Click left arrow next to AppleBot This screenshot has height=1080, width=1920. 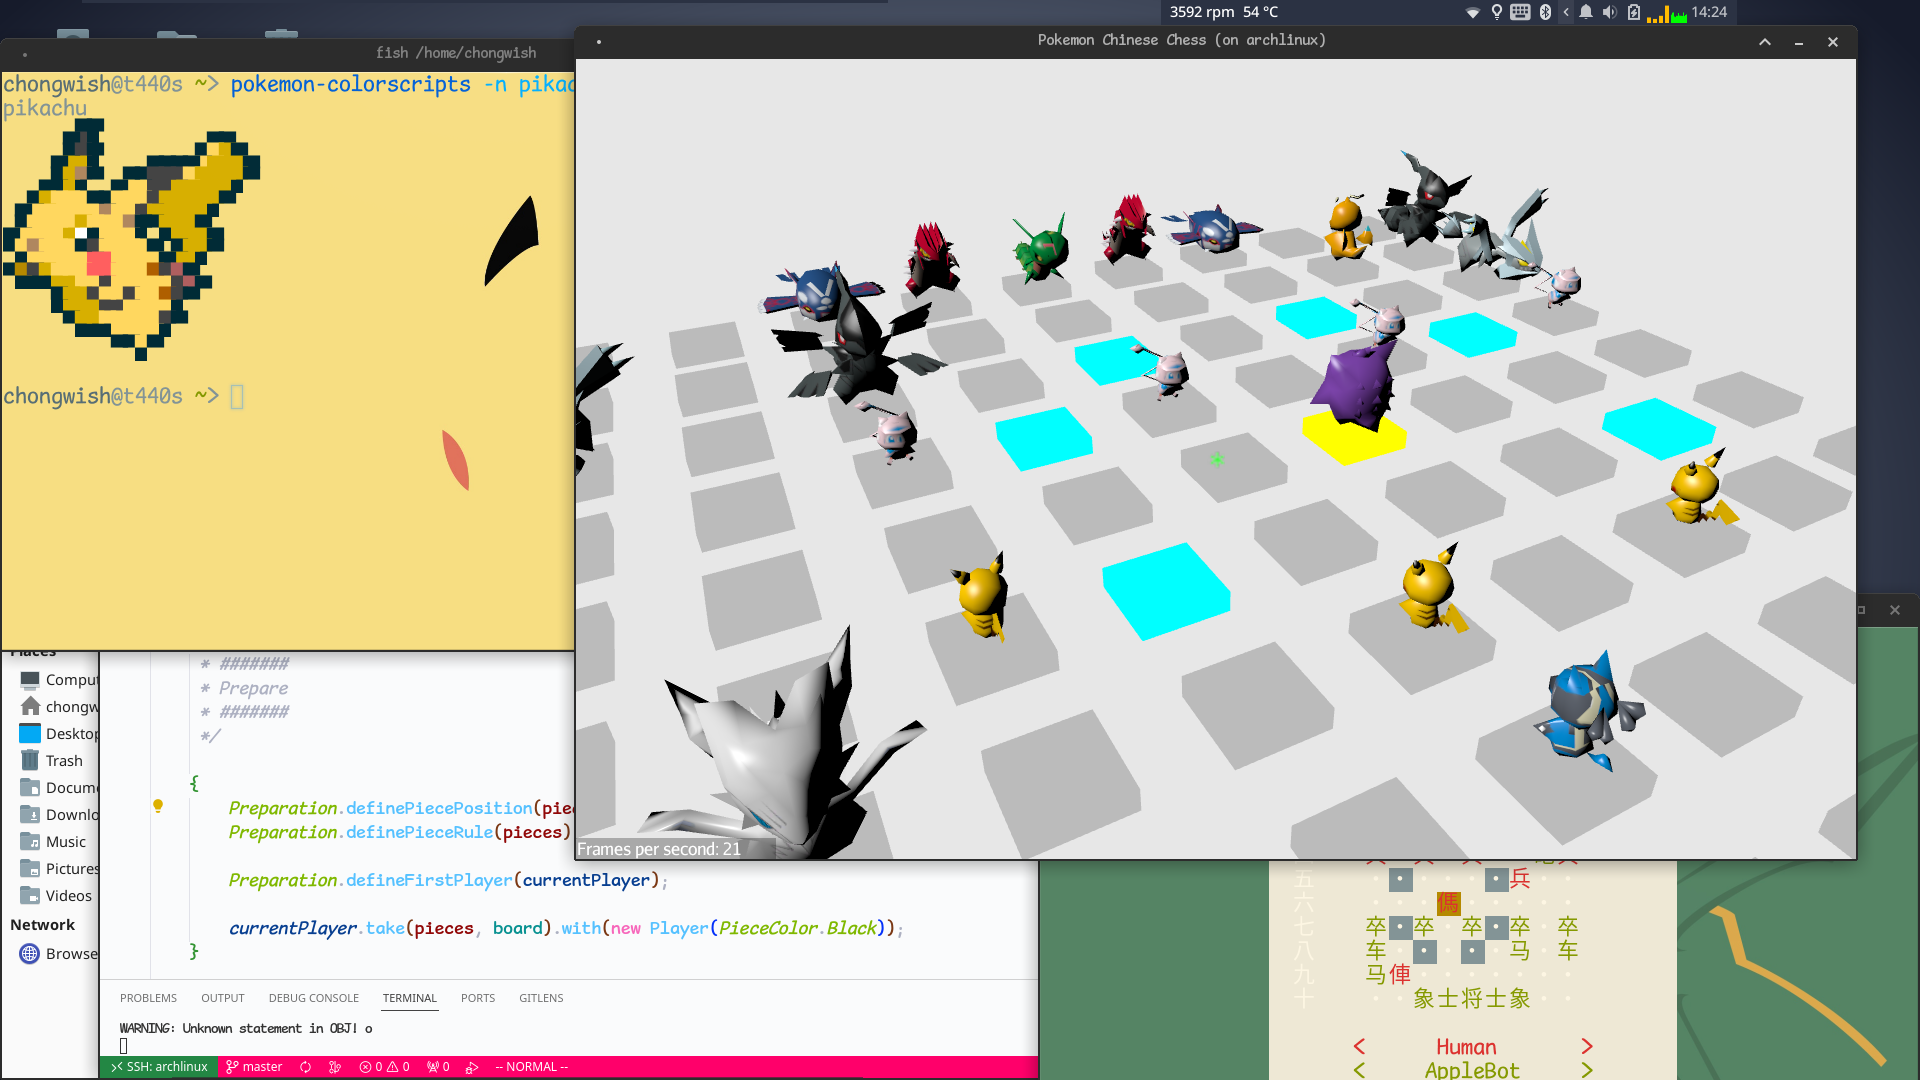coord(1359,1070)
